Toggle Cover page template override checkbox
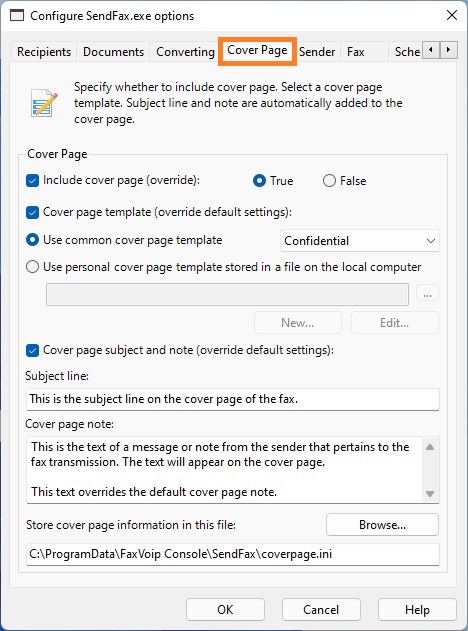 tap(32, 212)
